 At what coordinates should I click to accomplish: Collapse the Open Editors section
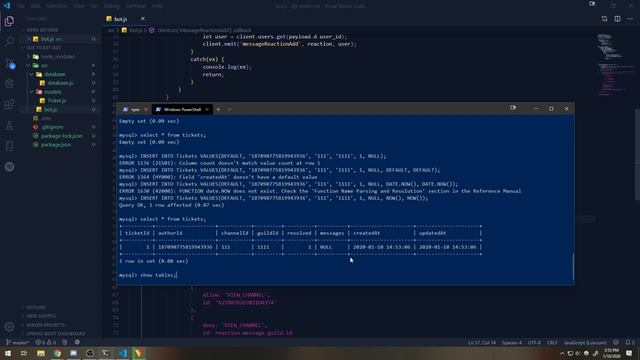point(42,30)
